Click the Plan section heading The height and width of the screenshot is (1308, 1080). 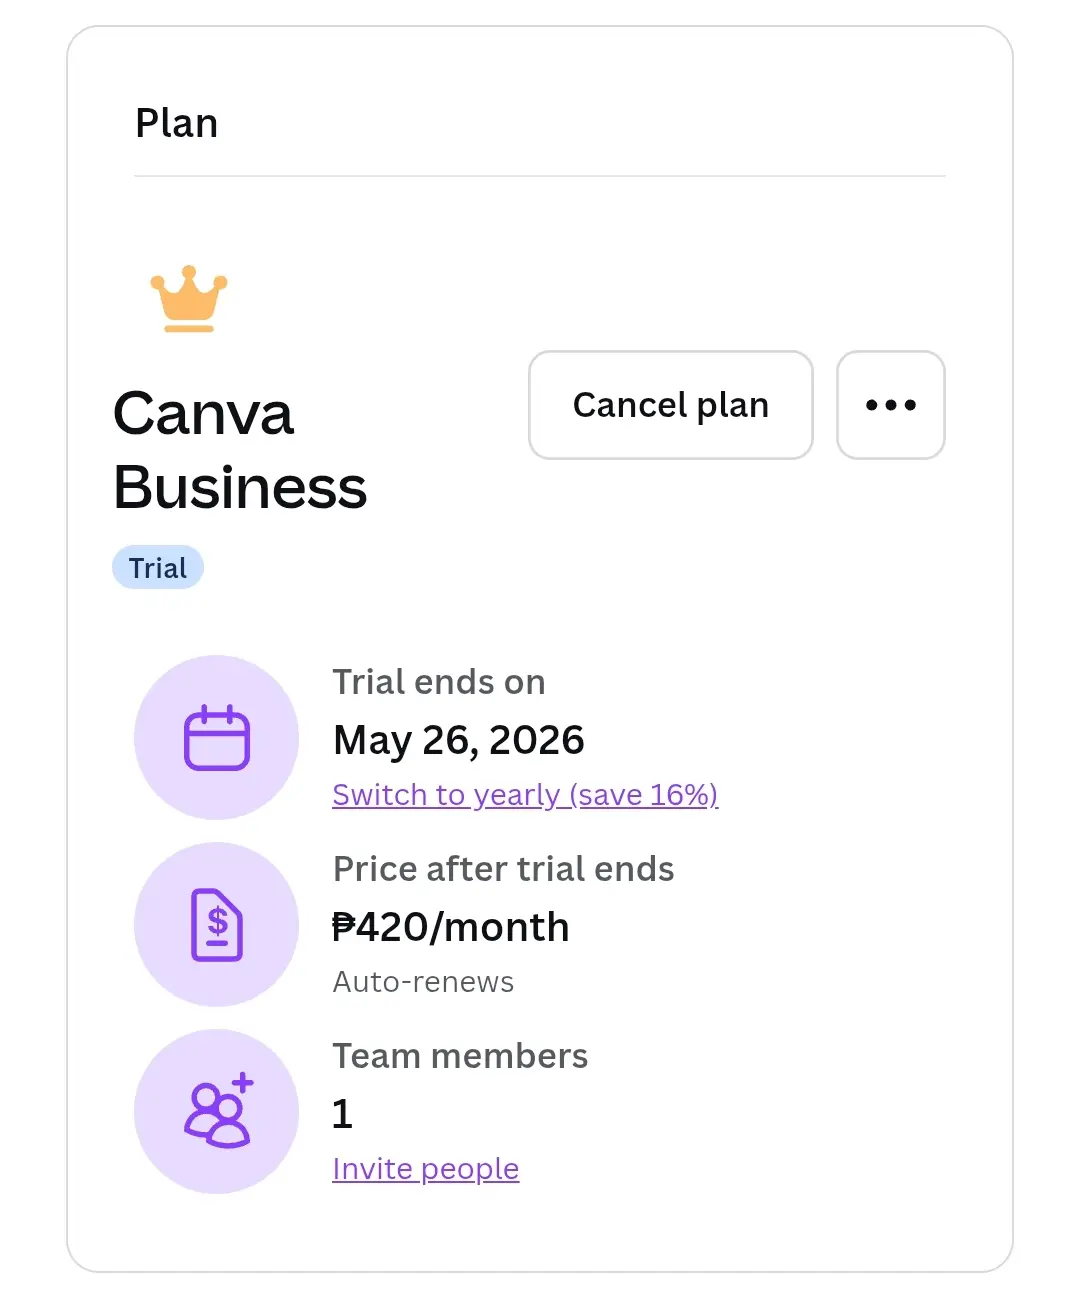click(177, 123)
